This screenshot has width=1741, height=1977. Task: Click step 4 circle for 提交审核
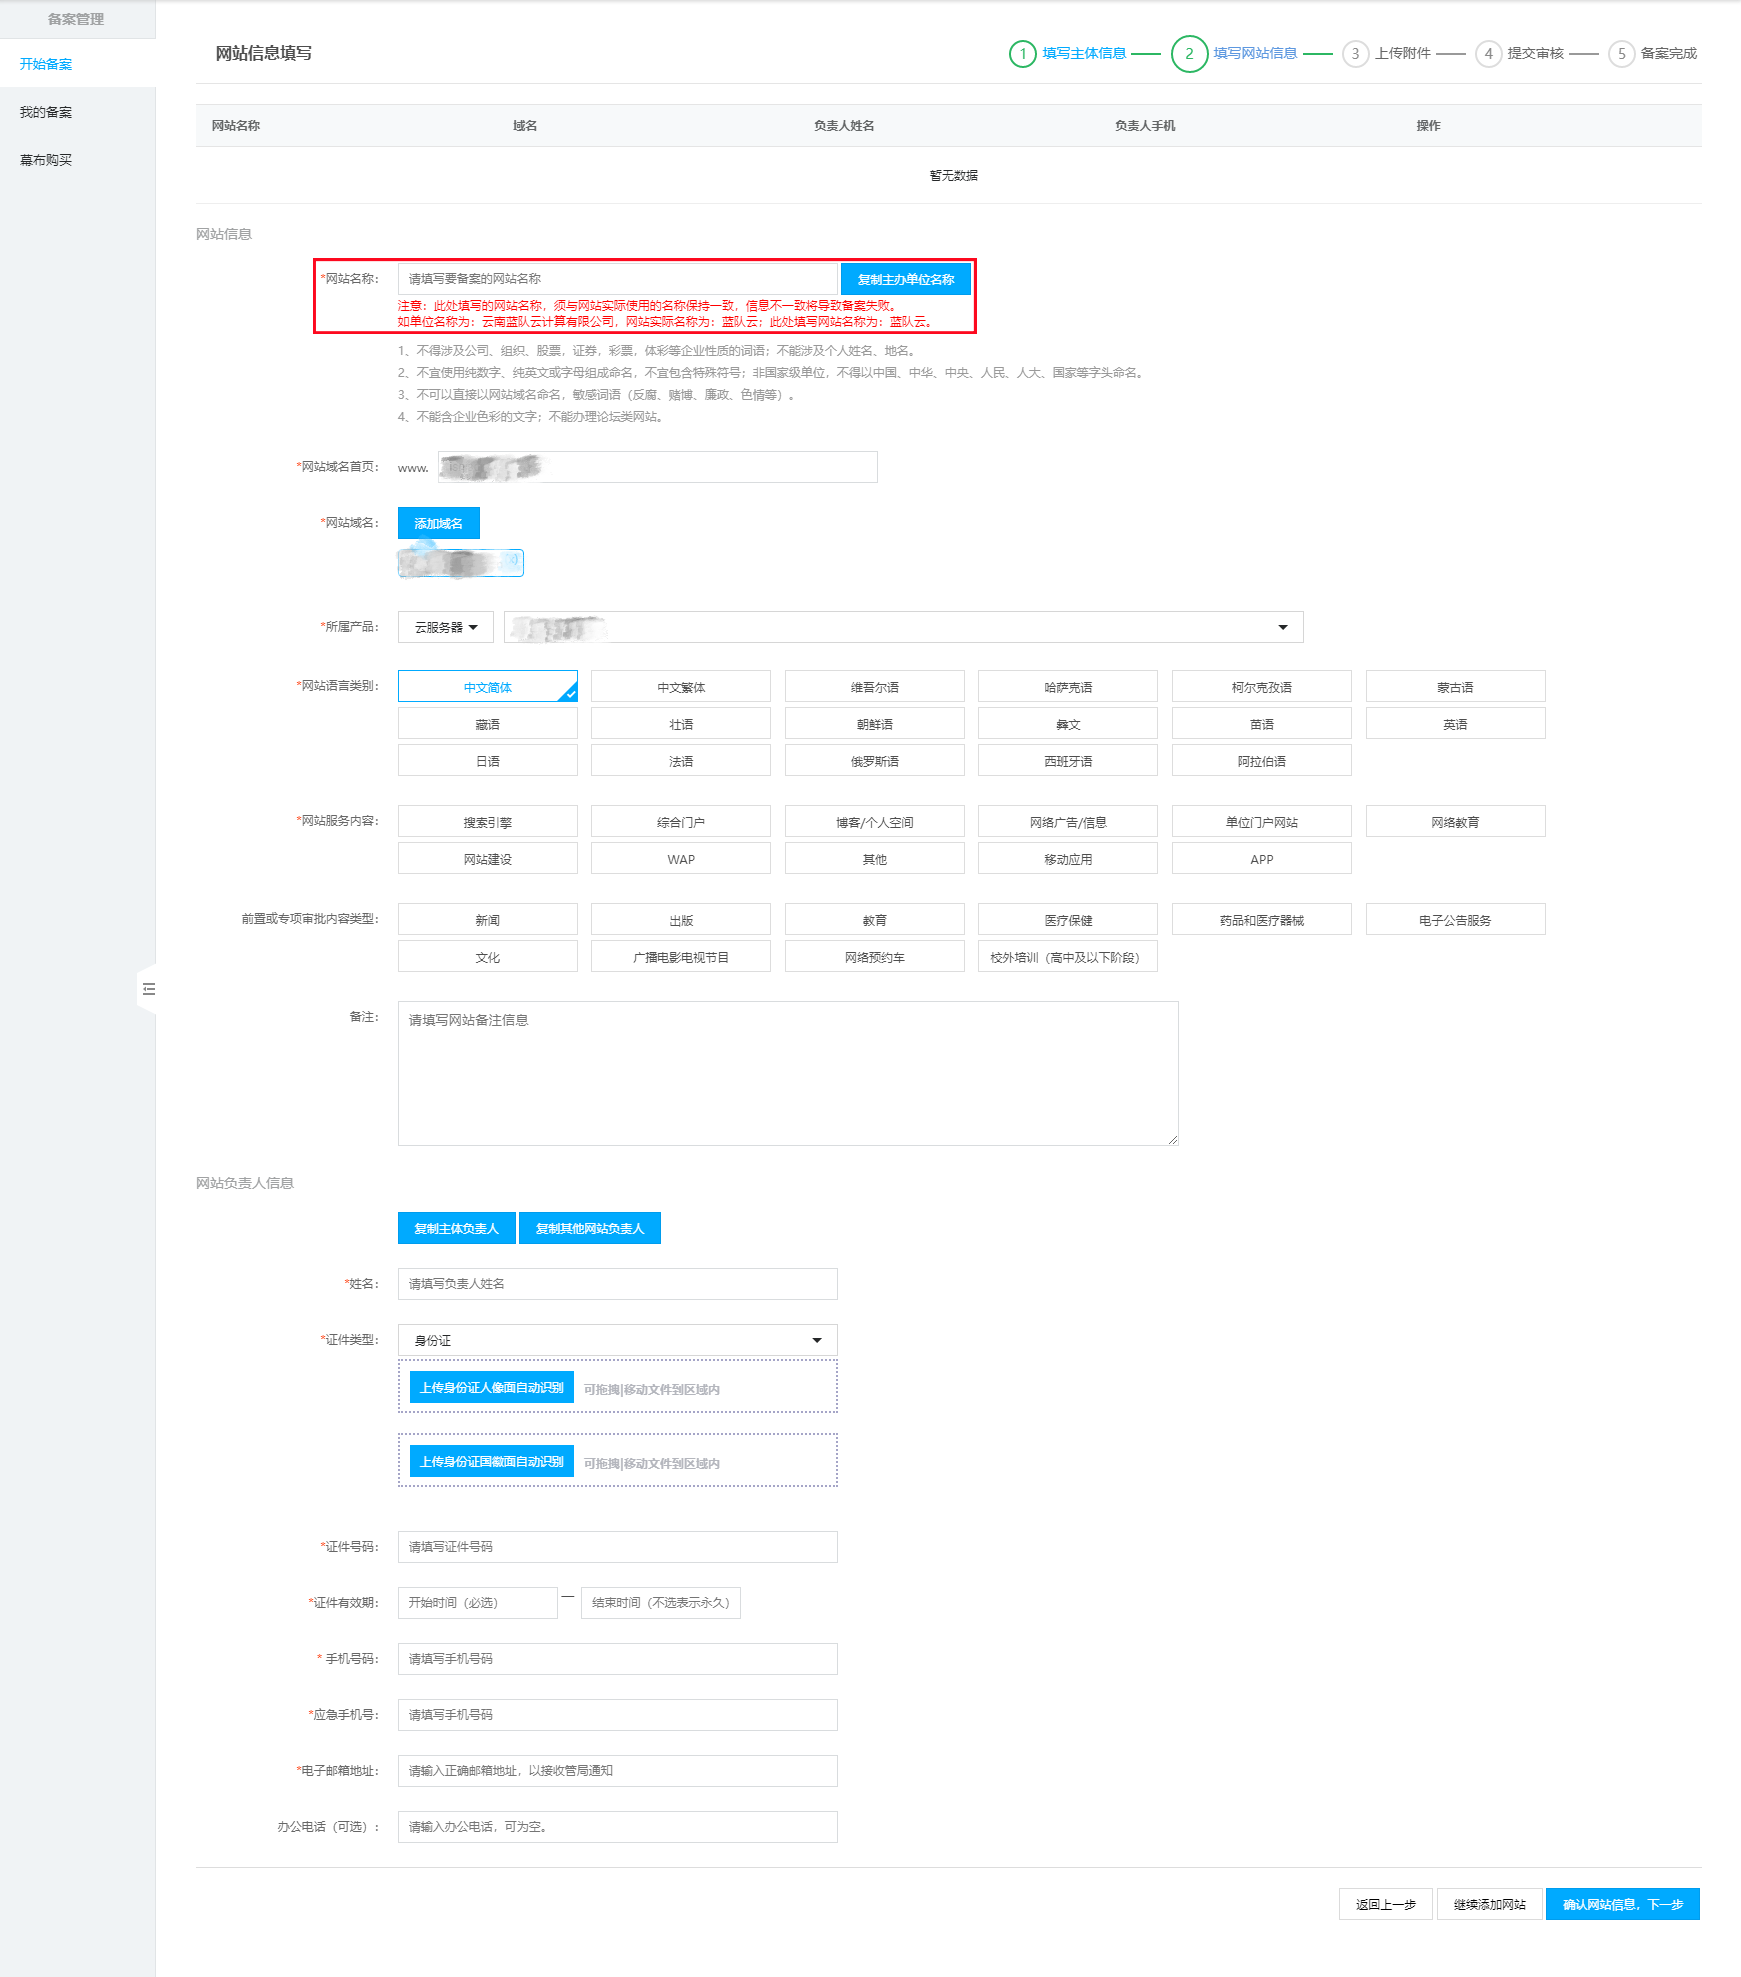pos(1488,54)
